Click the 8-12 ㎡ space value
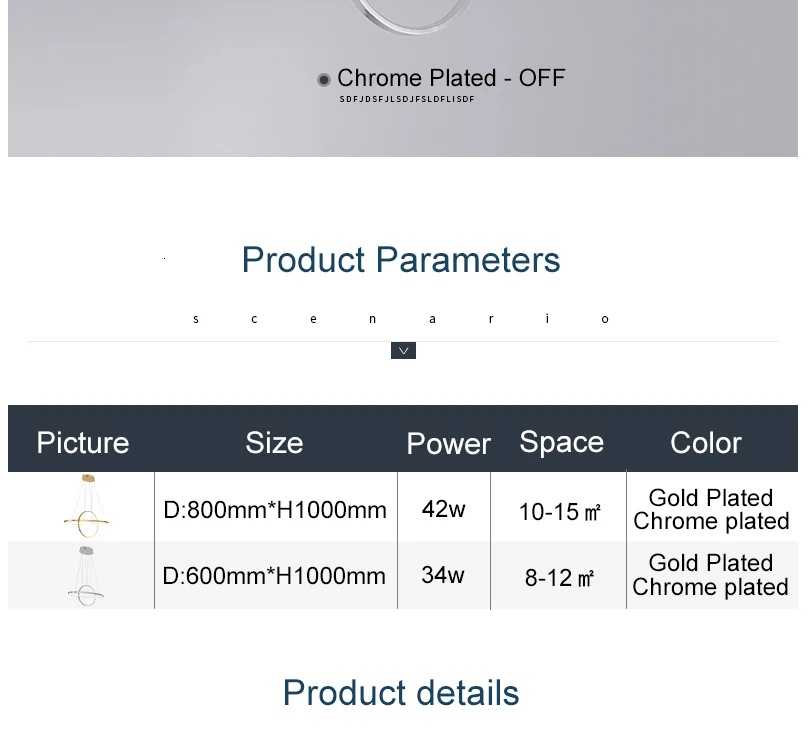The width and height of the screenshot is (808, 745). point(559,578)
